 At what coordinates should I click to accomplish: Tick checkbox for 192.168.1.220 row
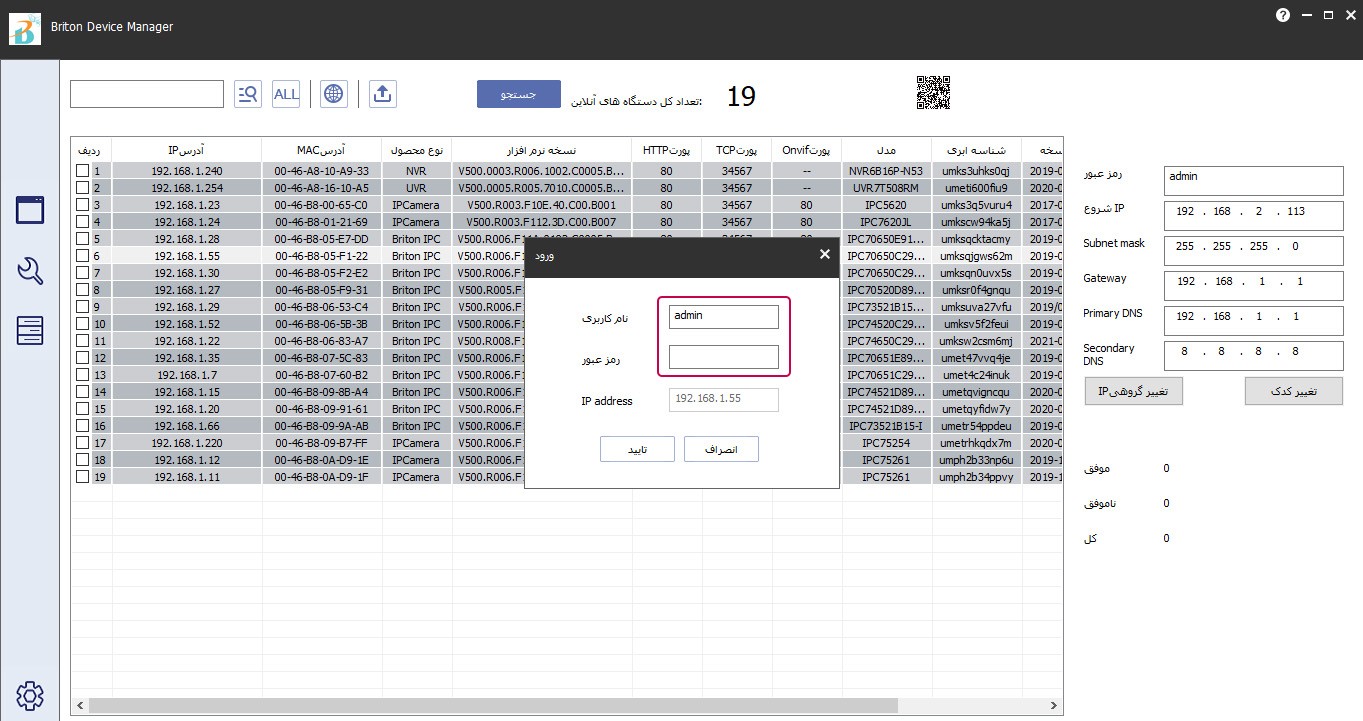pyautogui.click(x=82, y=443)
